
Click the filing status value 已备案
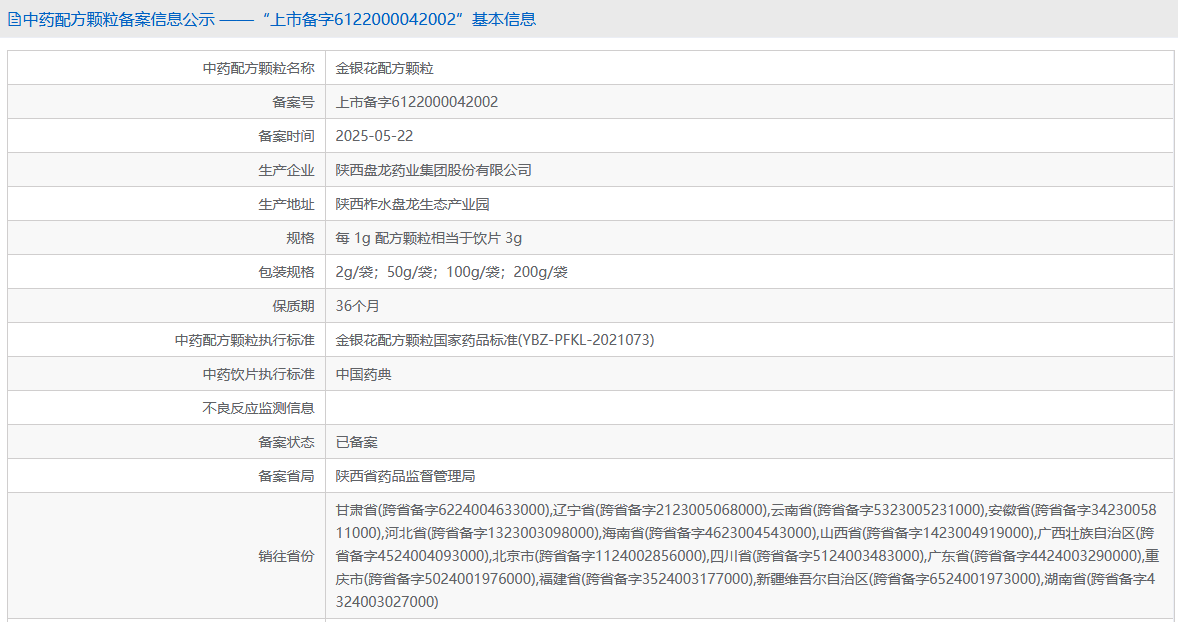pyautogui.click(x=356, y=442)
